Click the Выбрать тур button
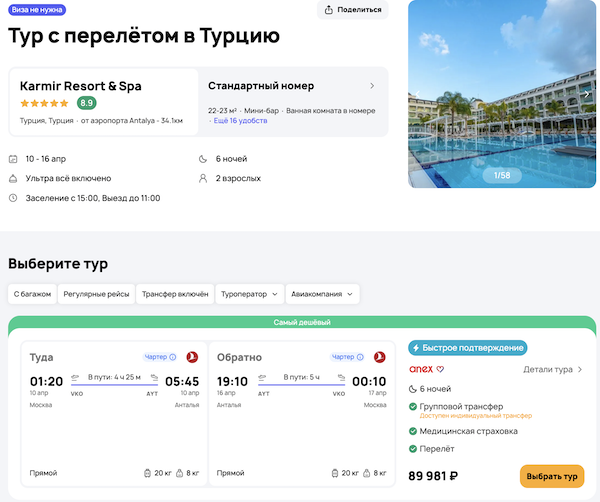Image resolution: width=600 pixels, height=502 pixels. point(552,476)
